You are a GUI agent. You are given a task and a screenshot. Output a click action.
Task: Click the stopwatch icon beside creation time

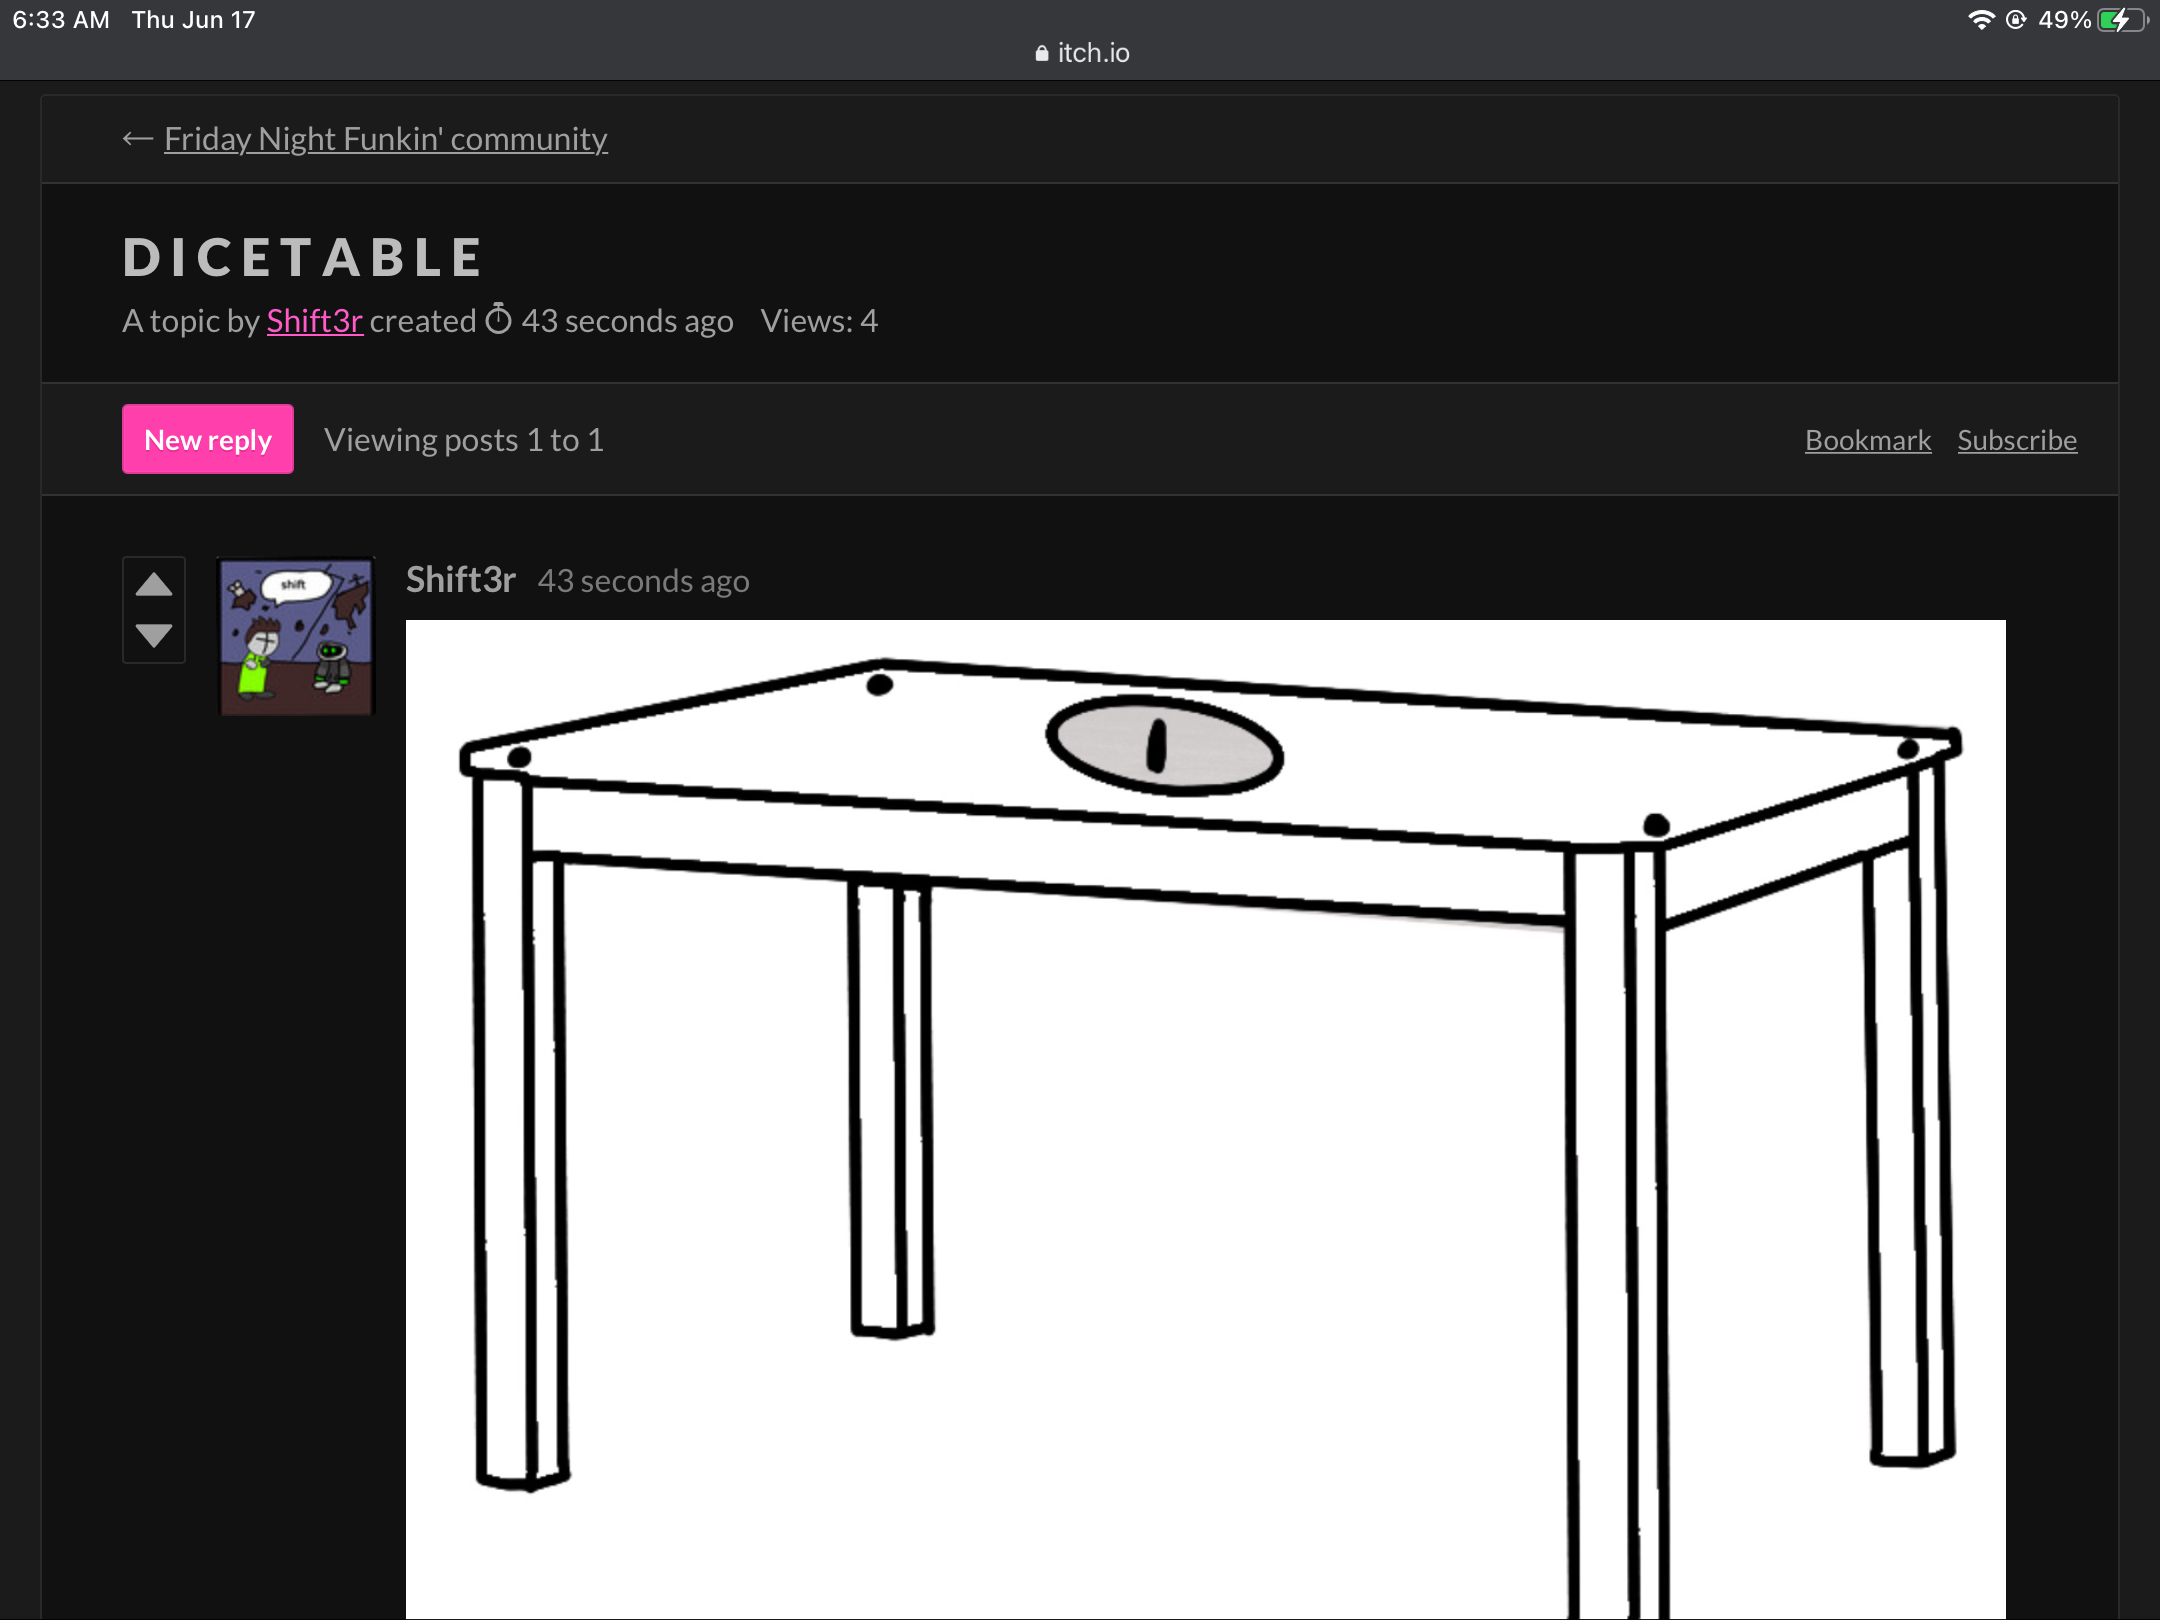click(498, 320)
